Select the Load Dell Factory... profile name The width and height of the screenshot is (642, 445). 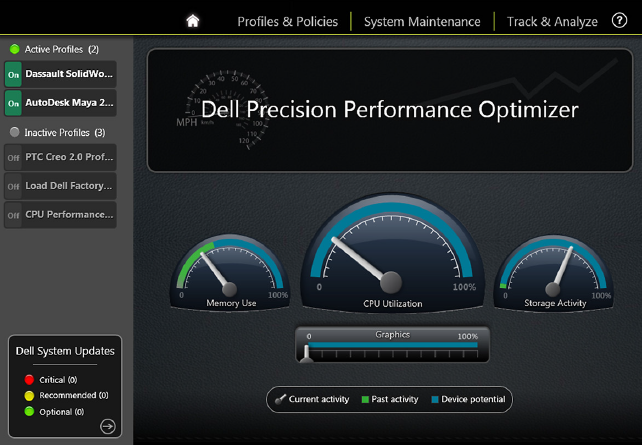point(68,185)
